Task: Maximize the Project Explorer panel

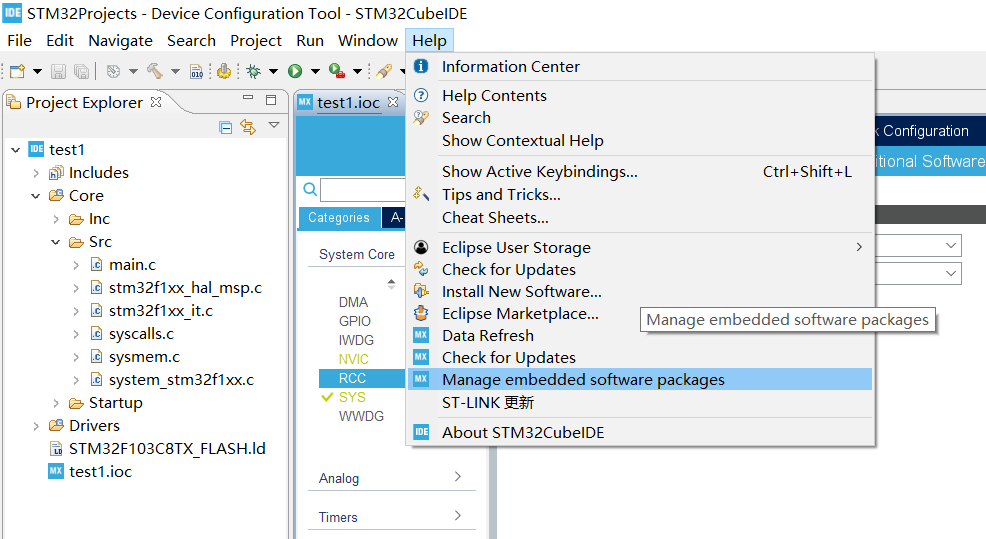Action: 271,99
